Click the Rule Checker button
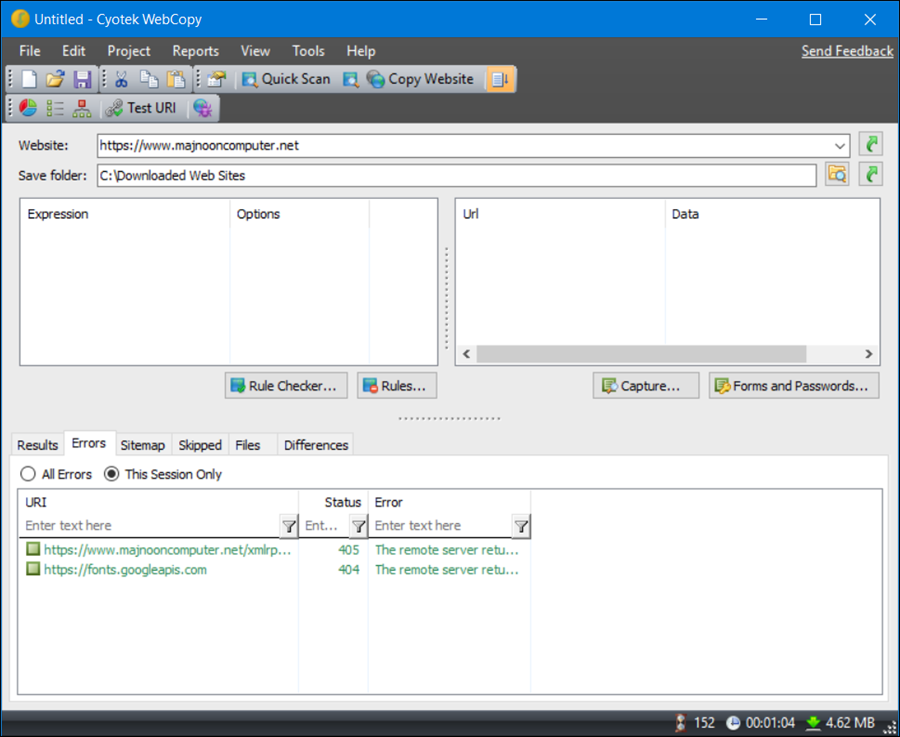This screenshot has width=900, height=737. pyautogui.click(x=285, y=385)
